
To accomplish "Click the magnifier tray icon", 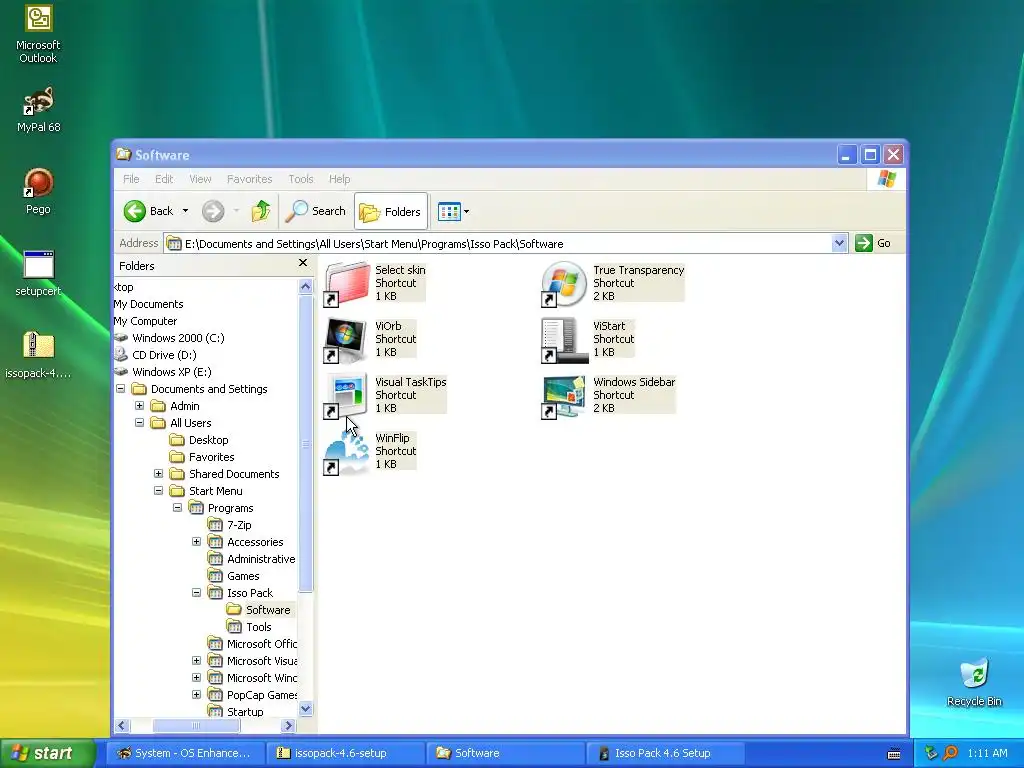I will [x=951, y=753].
